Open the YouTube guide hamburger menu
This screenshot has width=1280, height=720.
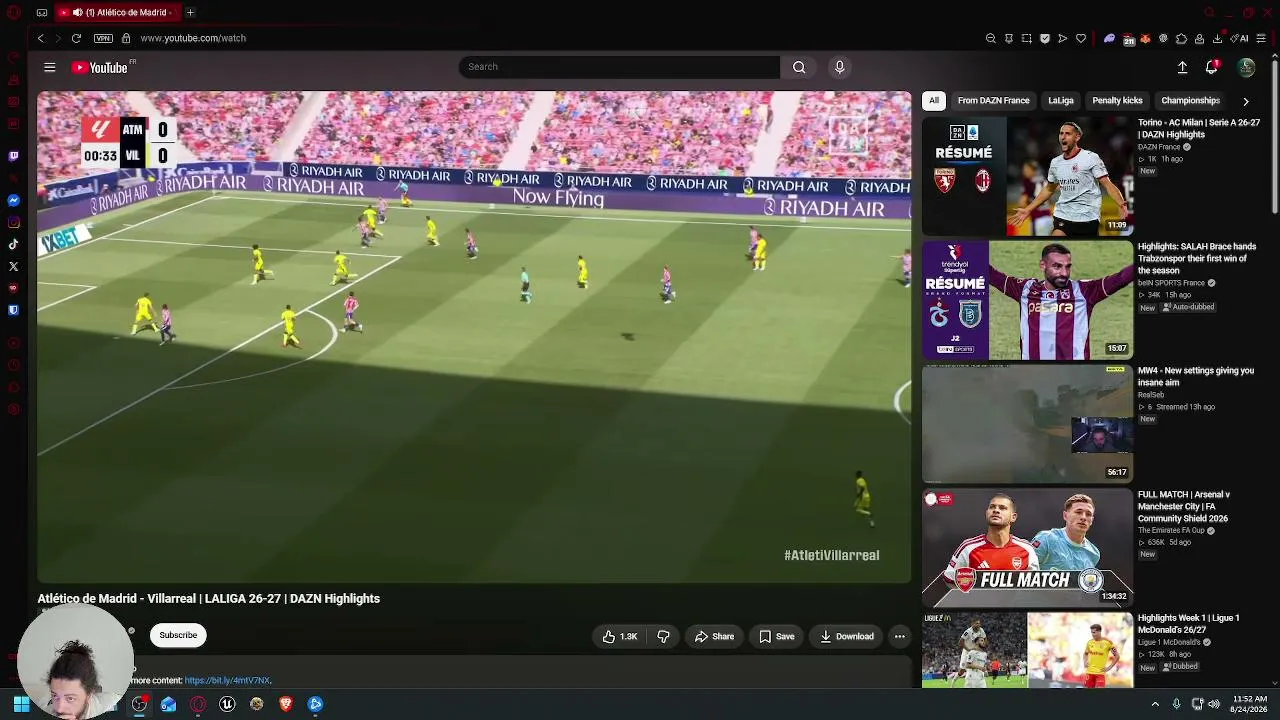[49, 67]
